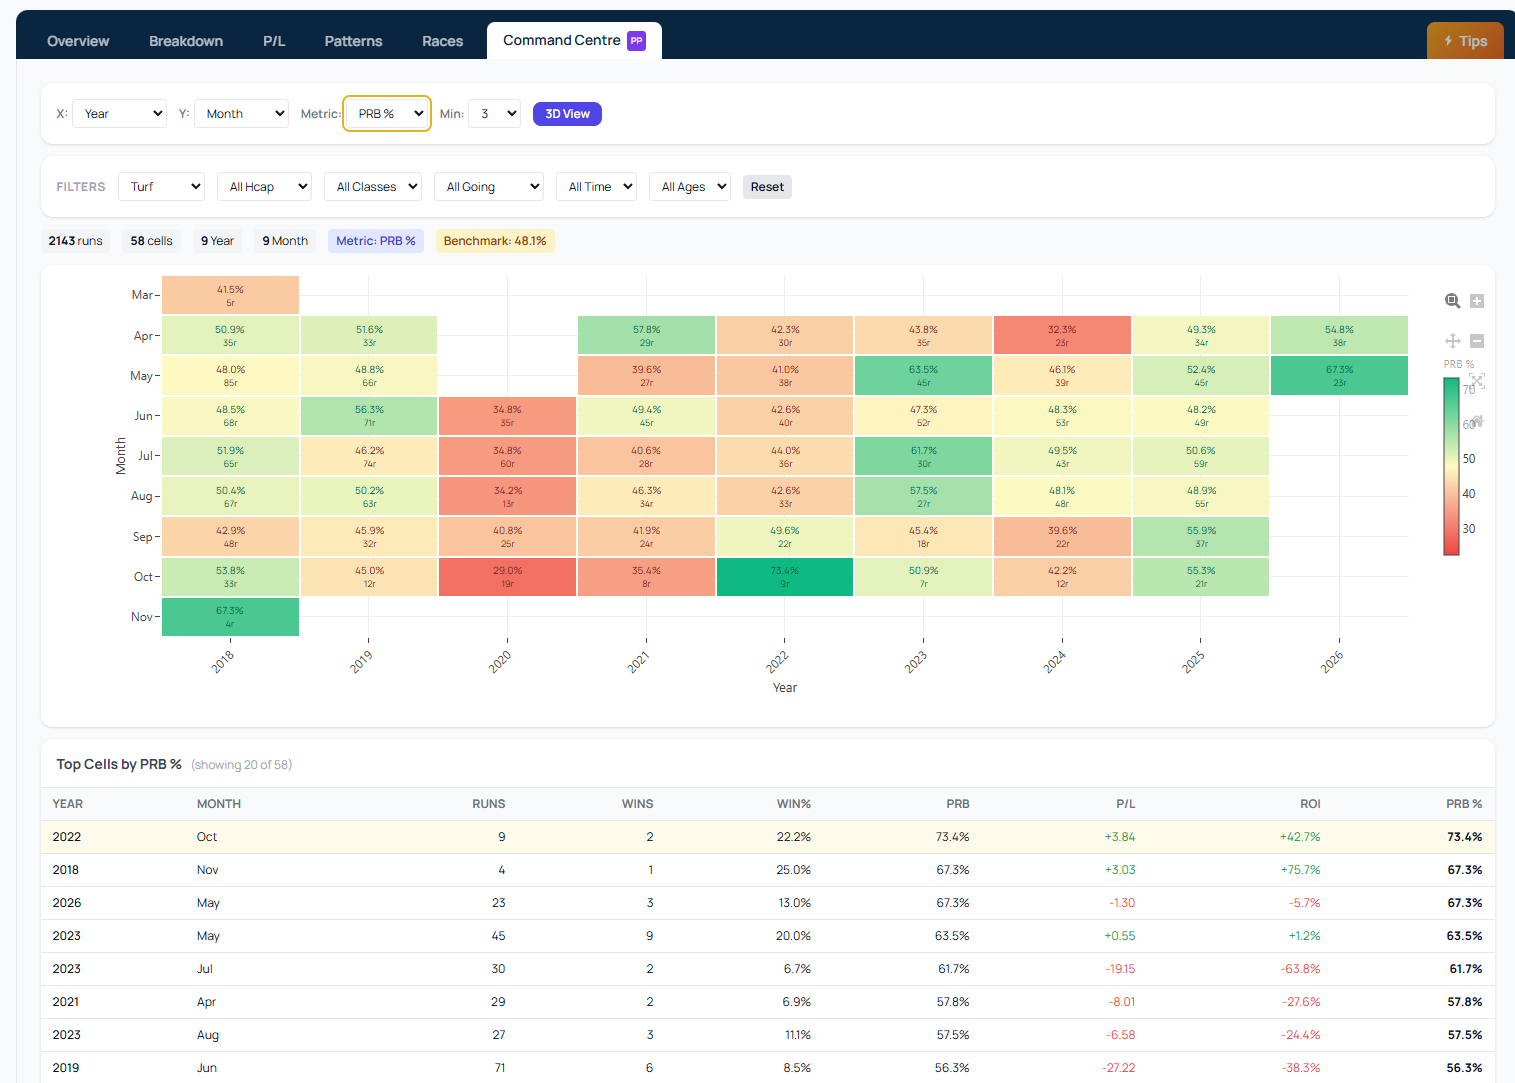The image size is (1515, 1083).
Task: Open the All Classes filter dropdown
Action: point(372,187)
